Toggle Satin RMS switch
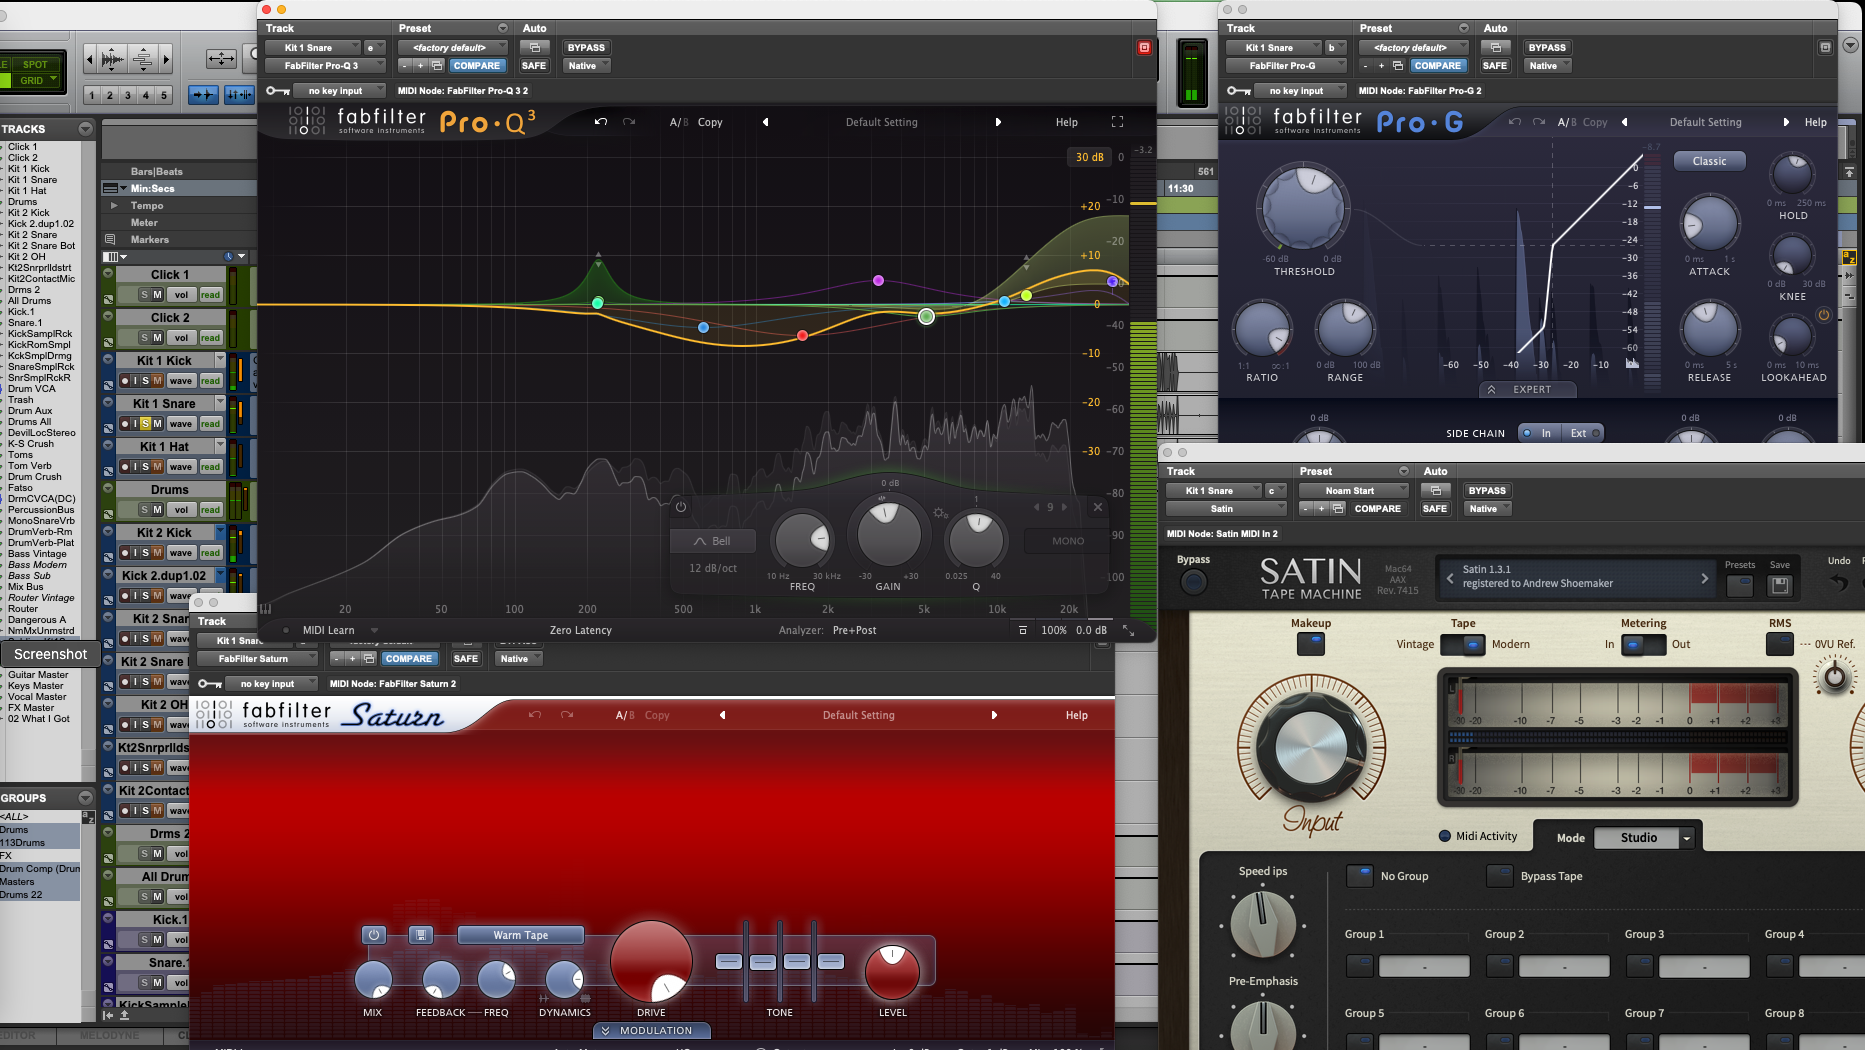This screenshot has width=1865, height=1050. pyautogui.click(x=1780, y=644)
